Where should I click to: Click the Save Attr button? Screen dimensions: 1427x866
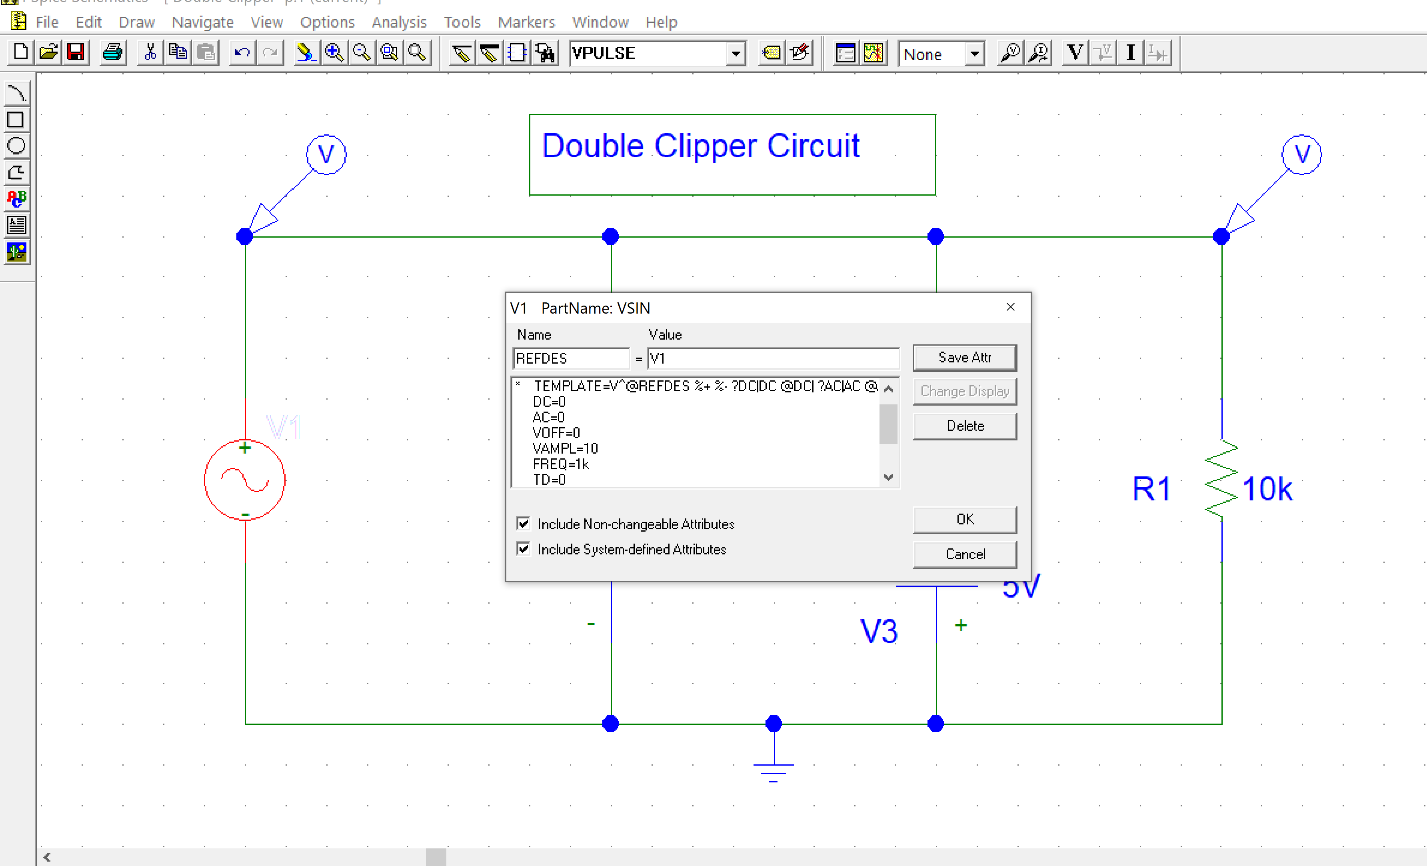click(x=963, y=357)
